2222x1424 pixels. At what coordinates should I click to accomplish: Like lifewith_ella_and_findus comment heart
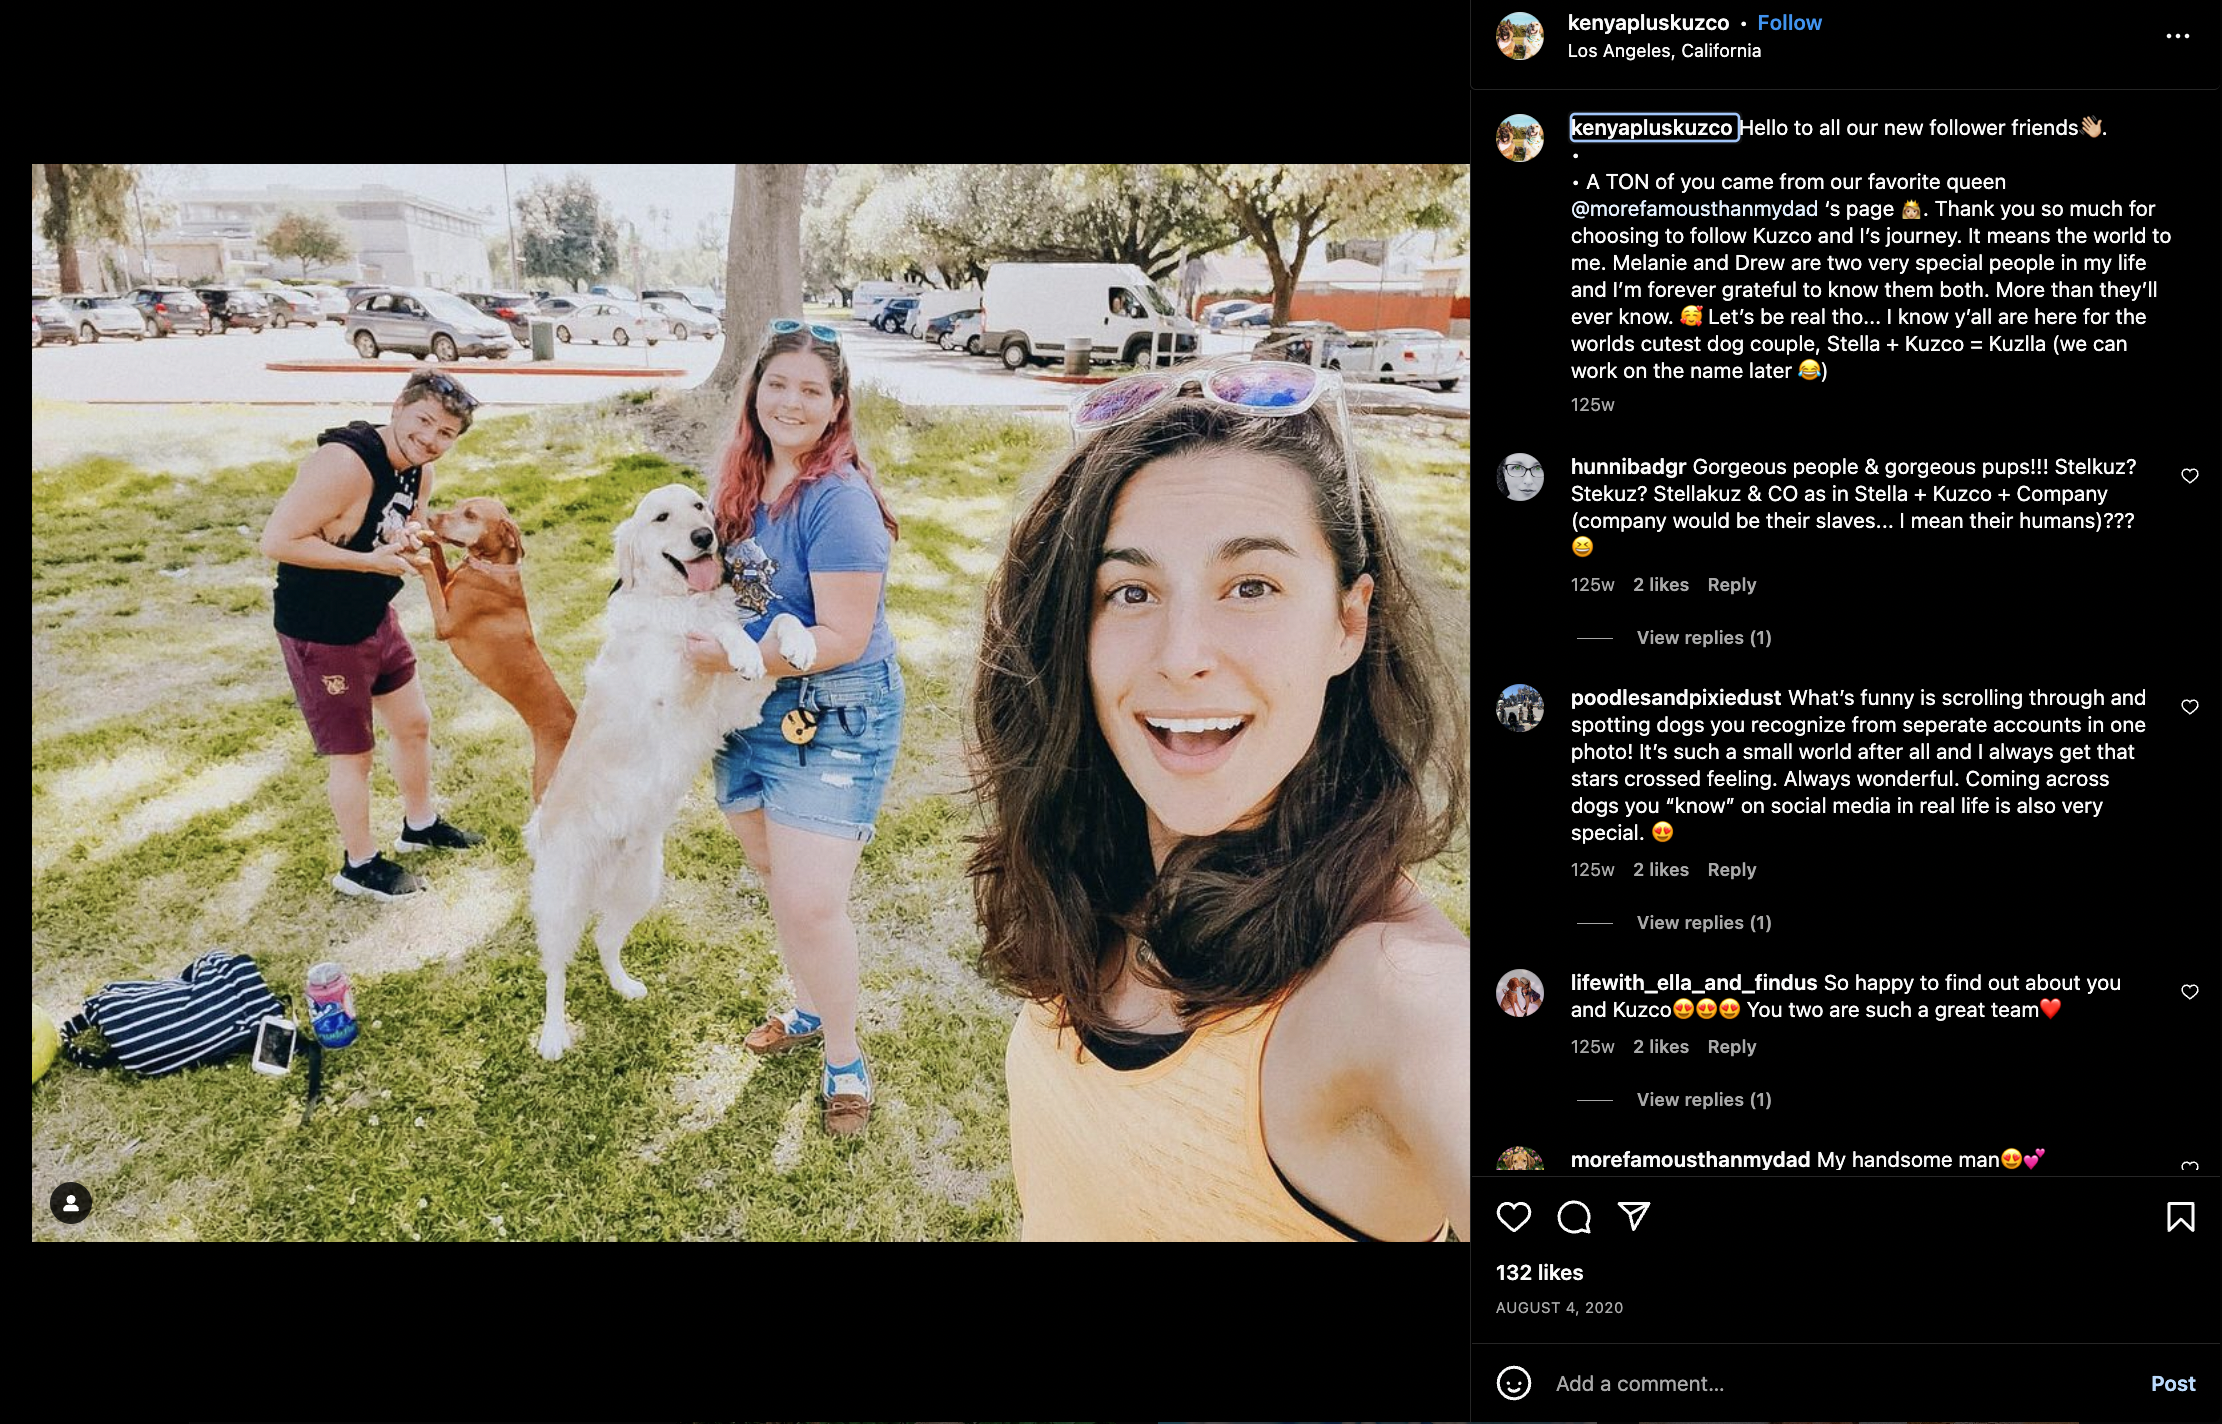click(x=2189, y=992)
